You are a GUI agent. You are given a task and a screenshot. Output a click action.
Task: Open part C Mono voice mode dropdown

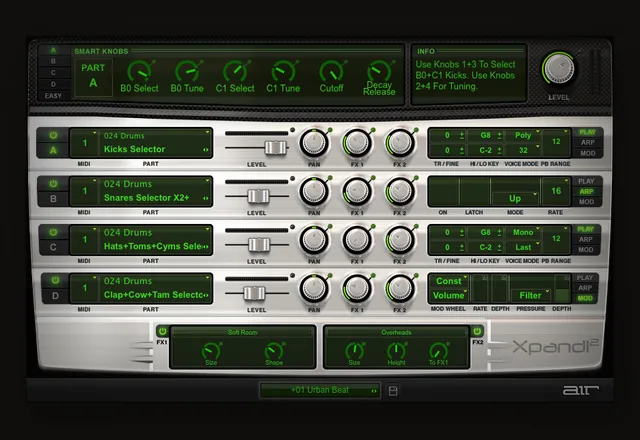(524, 232)
